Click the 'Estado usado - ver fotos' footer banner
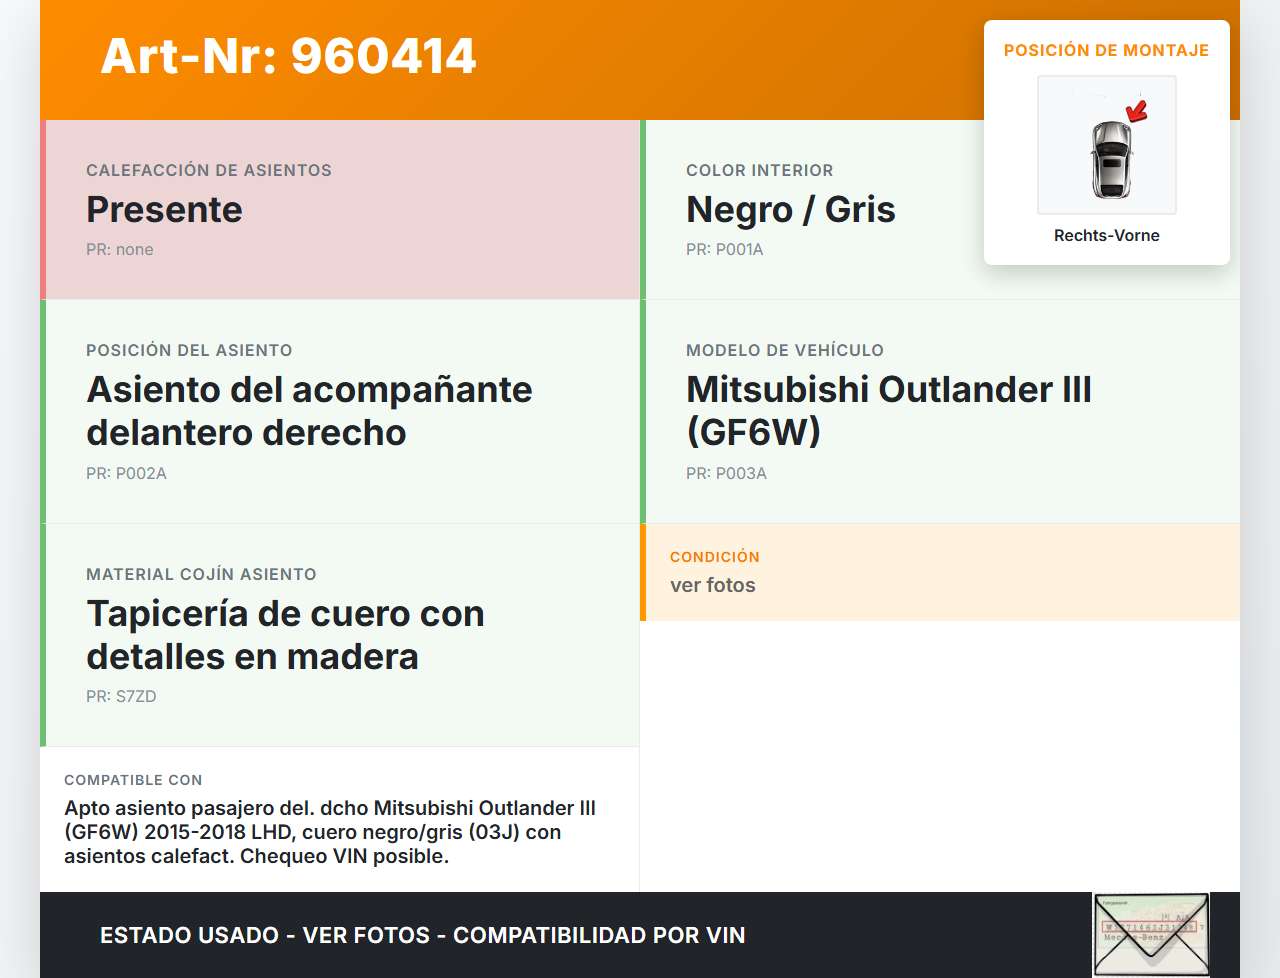Screen dimensions: 1280x978 [x=422, y=935]
